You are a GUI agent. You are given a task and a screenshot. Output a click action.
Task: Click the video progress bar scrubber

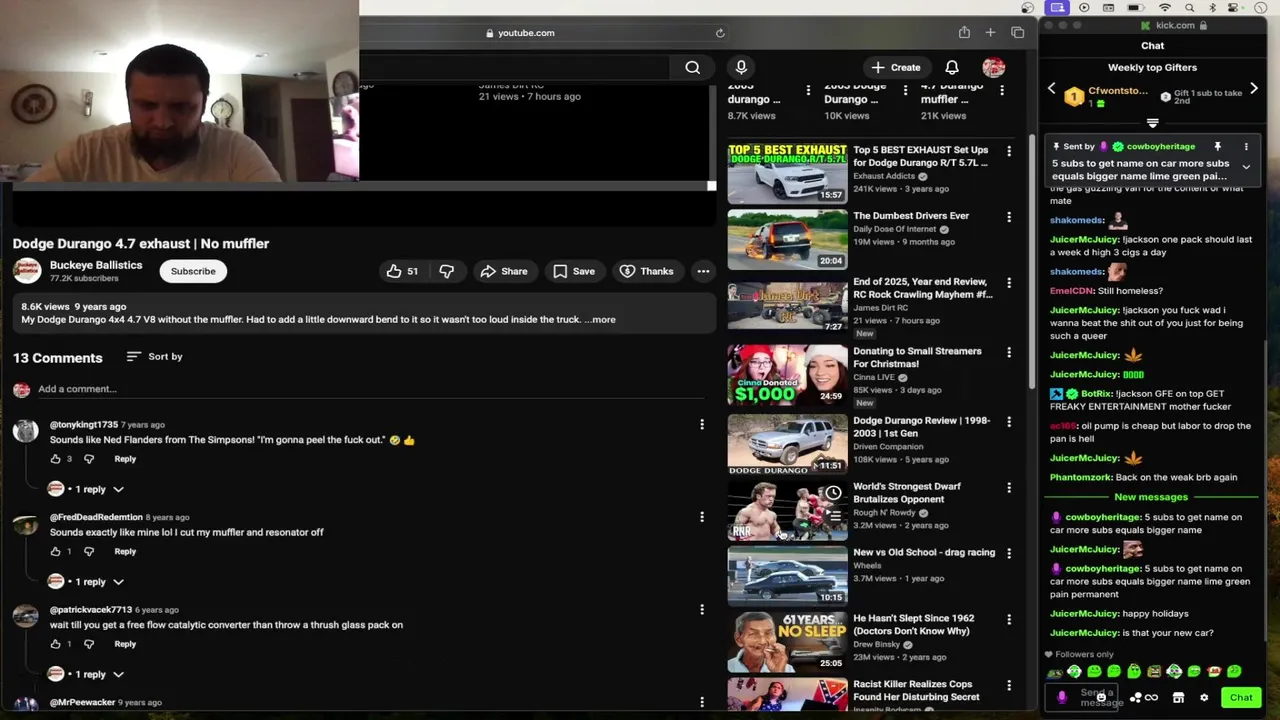point(711,186)
